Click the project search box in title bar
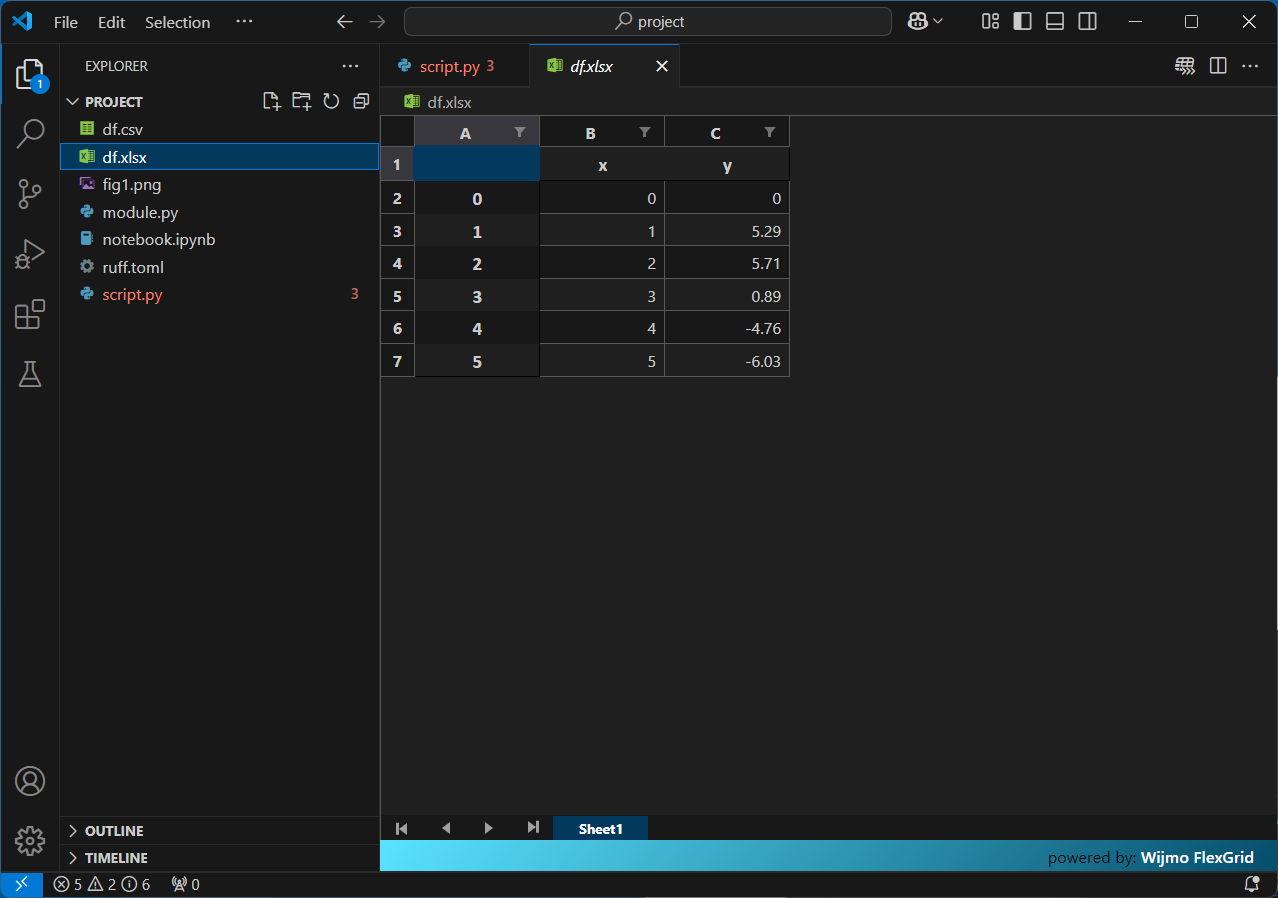The image size is (1278, 898). [x=648, y=21]
